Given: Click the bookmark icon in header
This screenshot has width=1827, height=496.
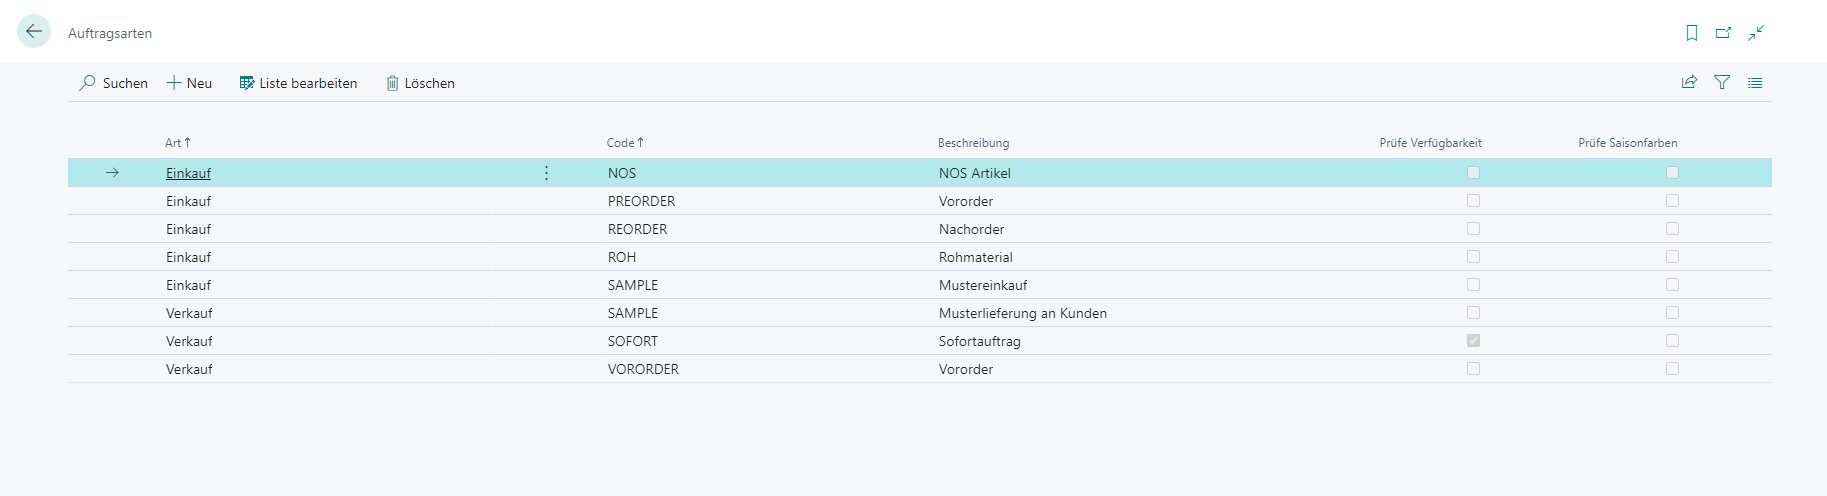Looking at the screenshot, I should coord(1691,33).
